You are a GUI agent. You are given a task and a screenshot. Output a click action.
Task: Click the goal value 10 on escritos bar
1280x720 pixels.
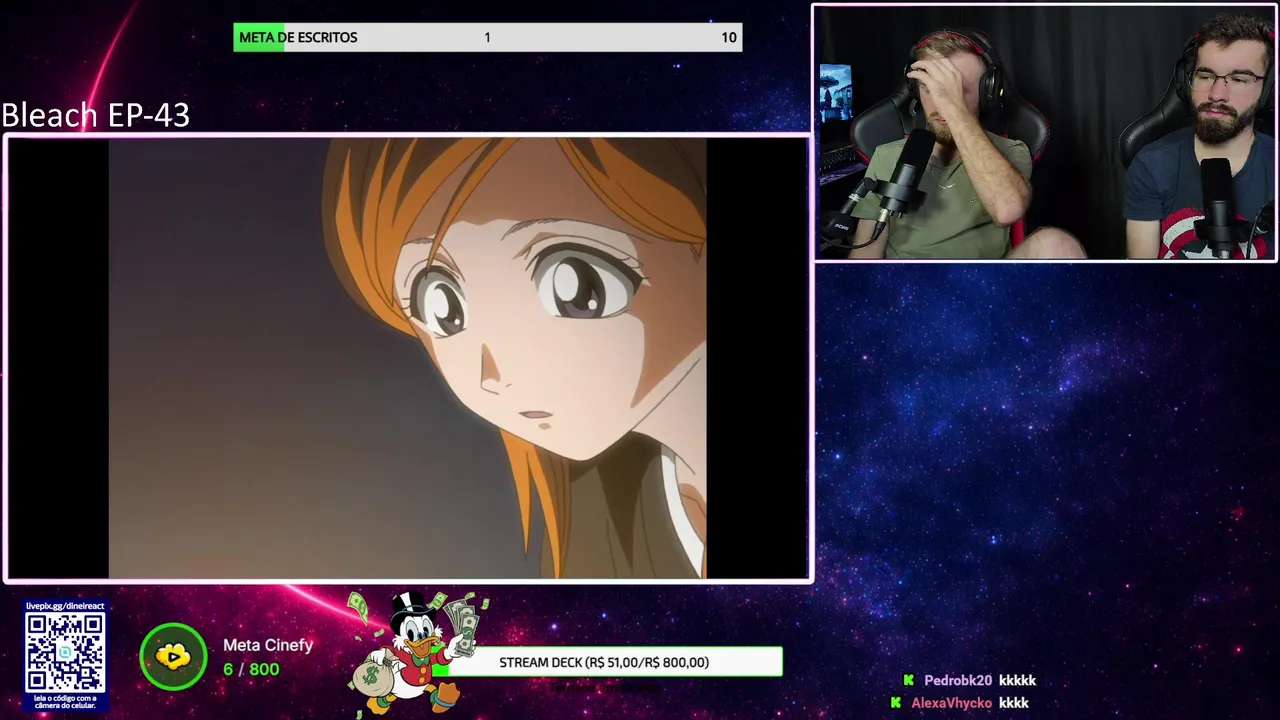[x=729, y=37]
